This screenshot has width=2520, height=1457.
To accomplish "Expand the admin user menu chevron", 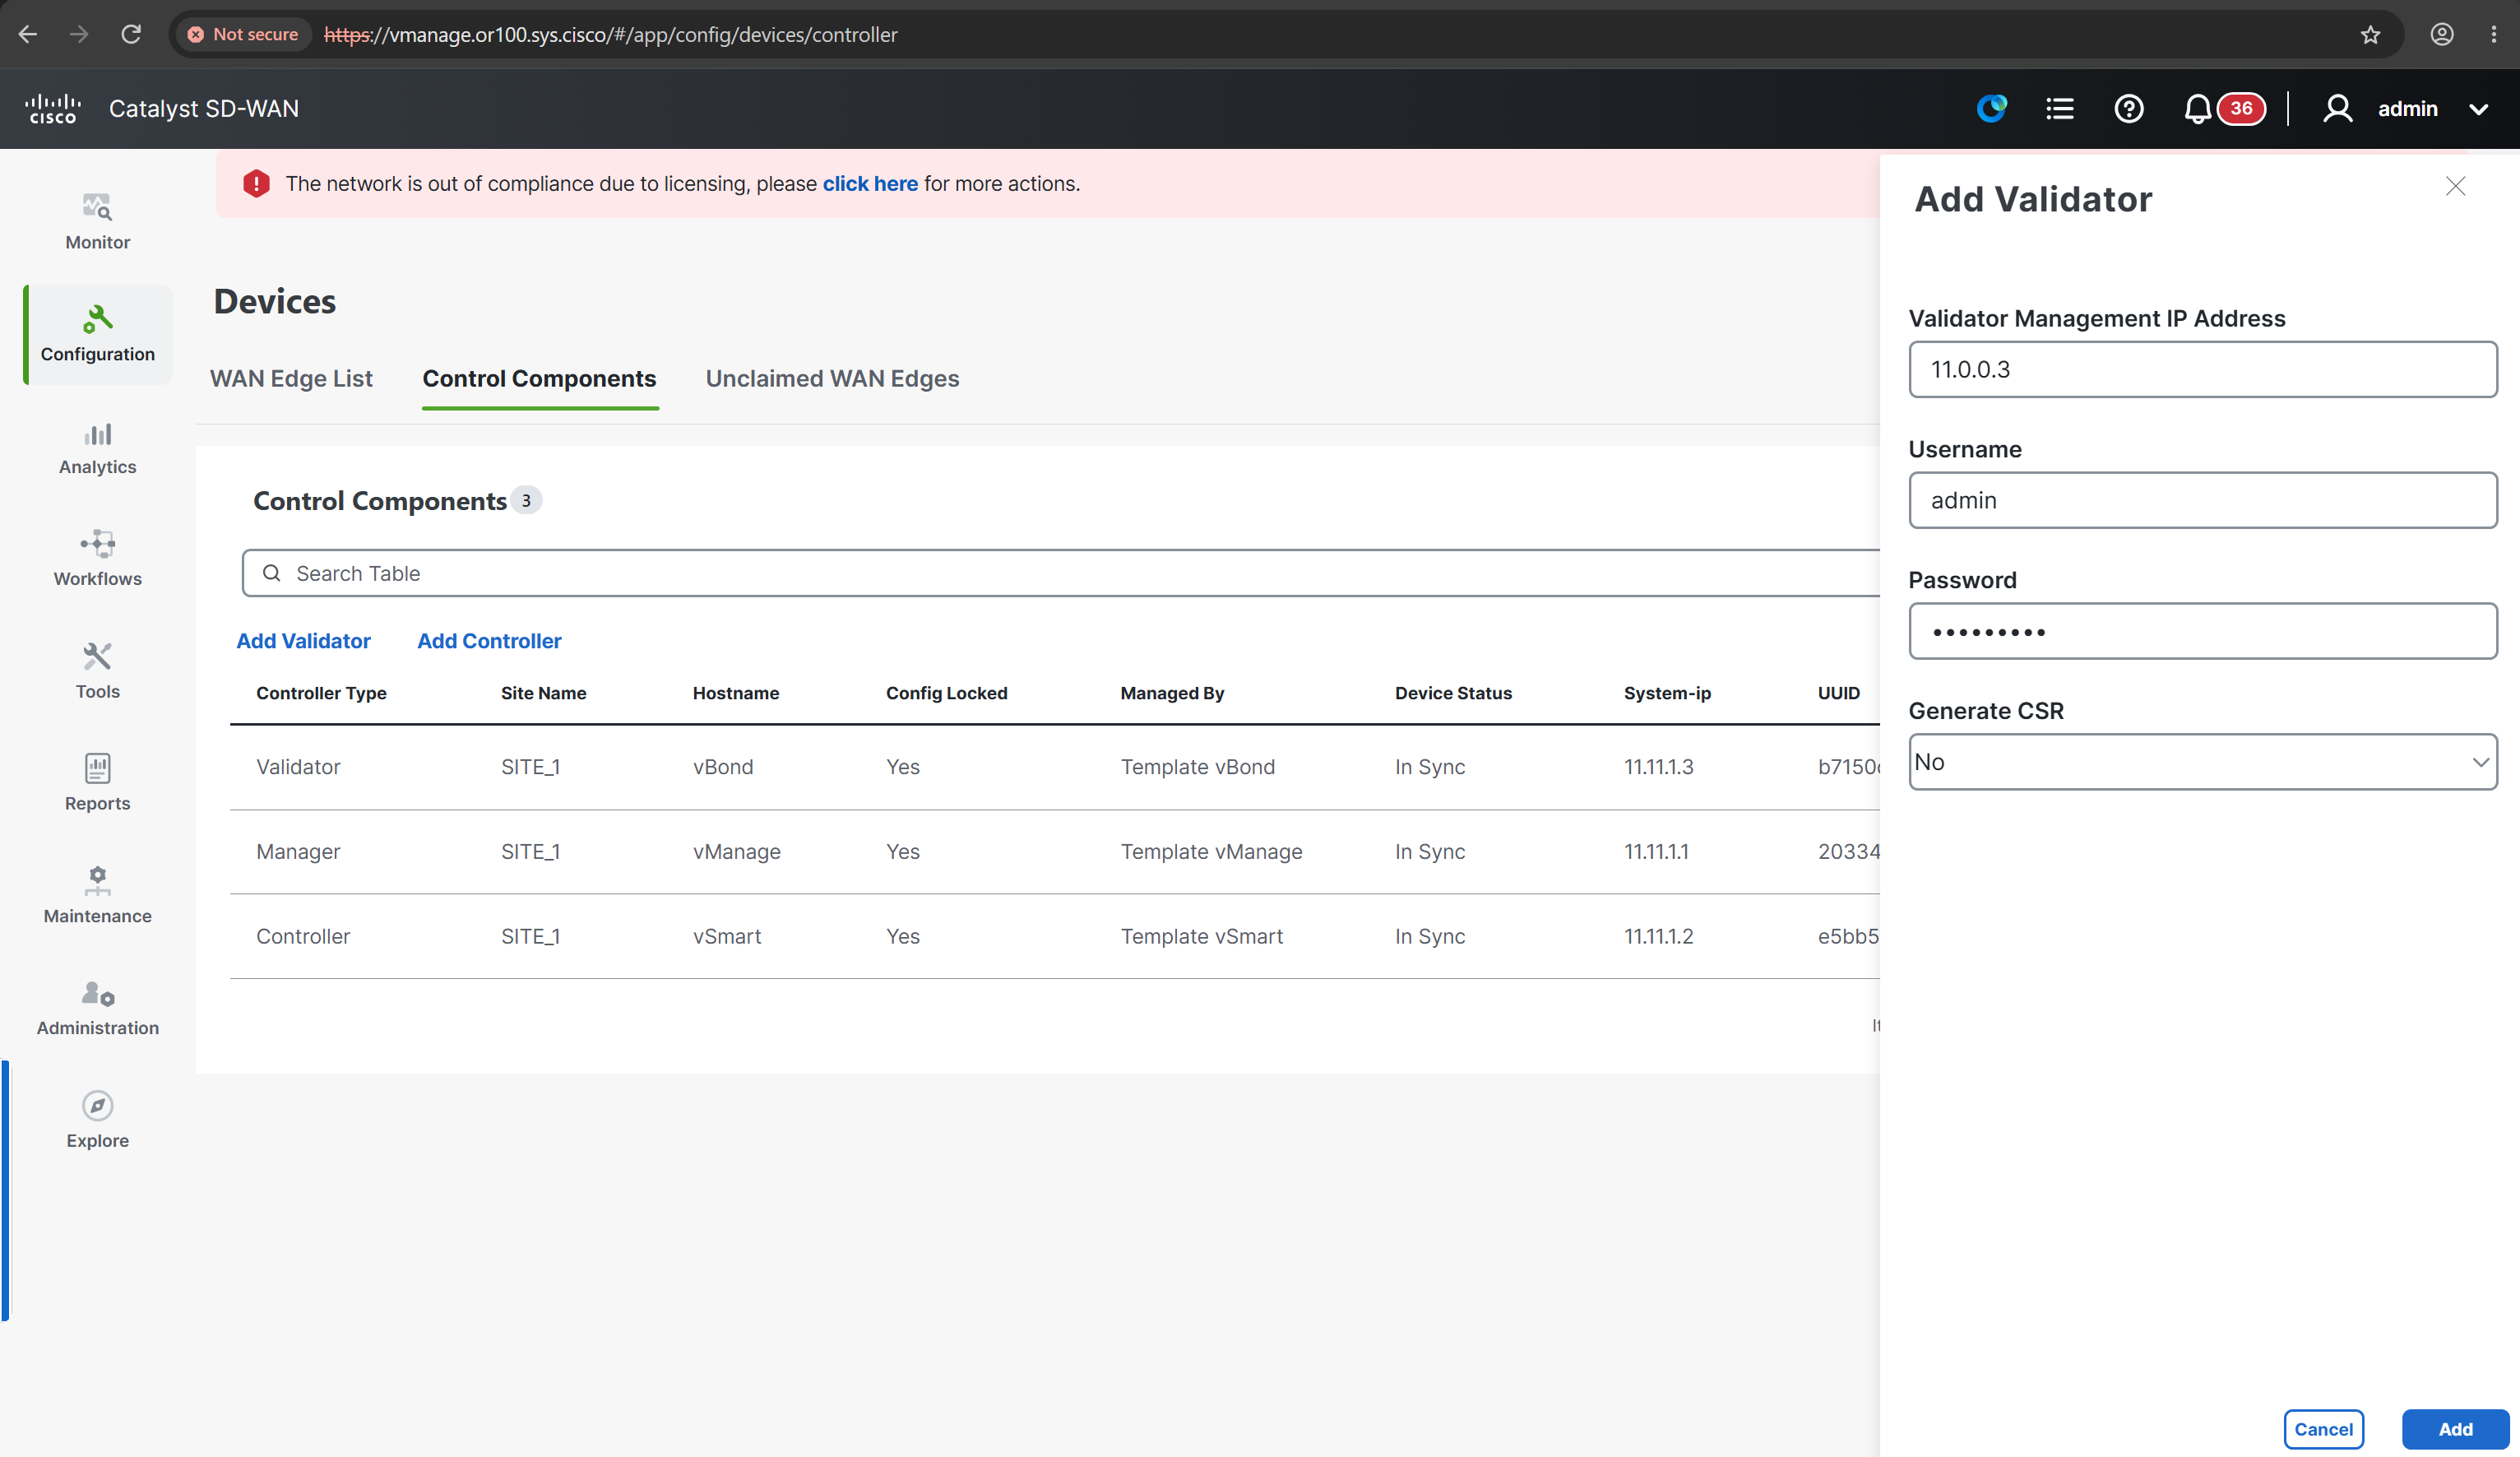I will coord(2479,109).
